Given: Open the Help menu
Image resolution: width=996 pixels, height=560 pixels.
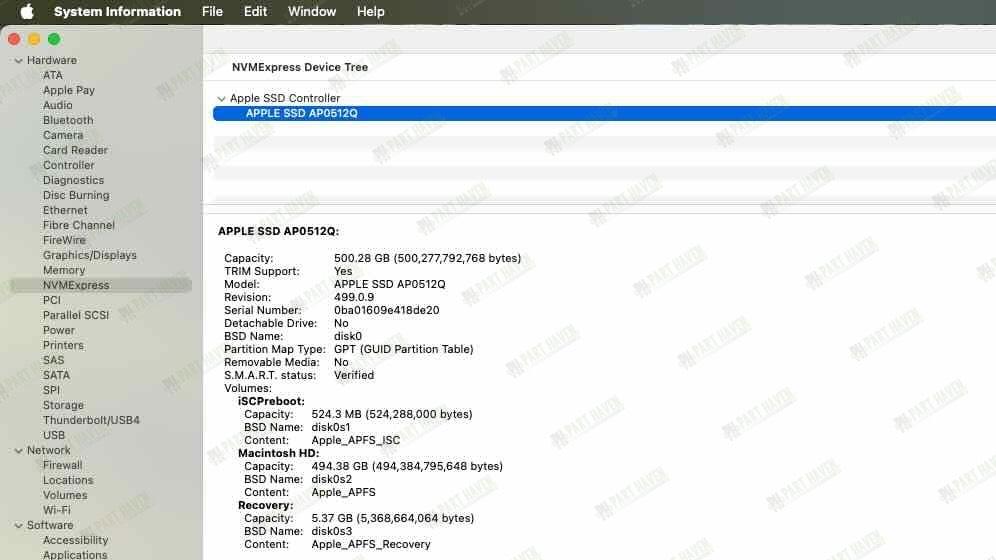Looking at the screenshot, I should pyautogui.click(x=370, y=12).
